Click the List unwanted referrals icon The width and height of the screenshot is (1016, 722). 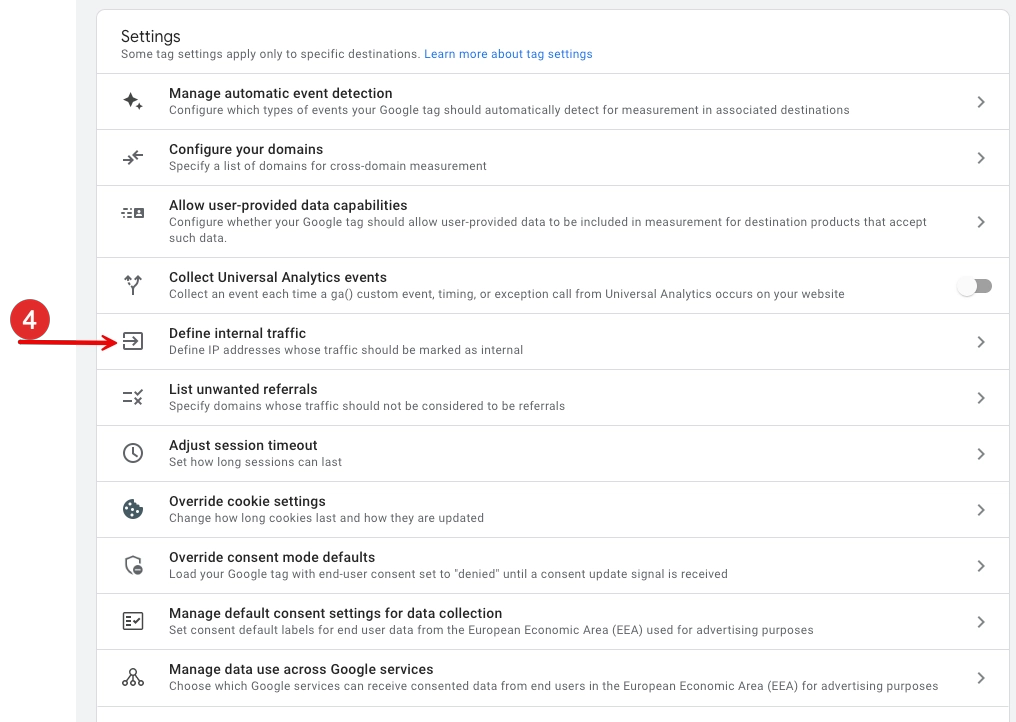(133, 397)
